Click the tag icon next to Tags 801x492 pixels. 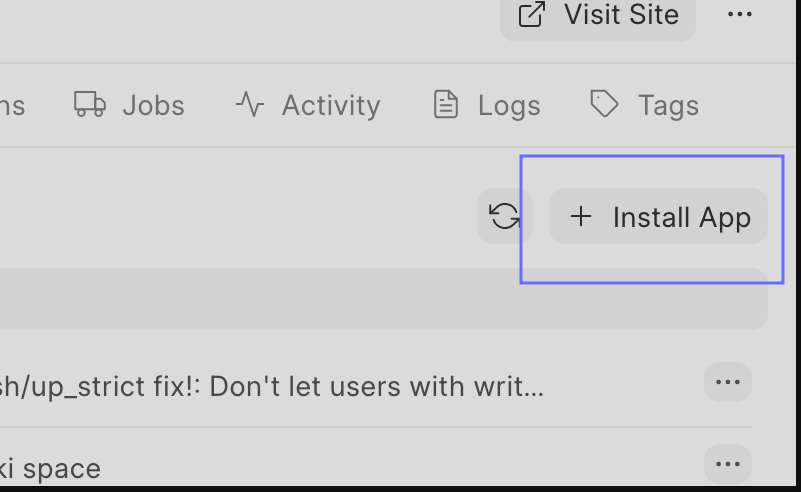604,104
